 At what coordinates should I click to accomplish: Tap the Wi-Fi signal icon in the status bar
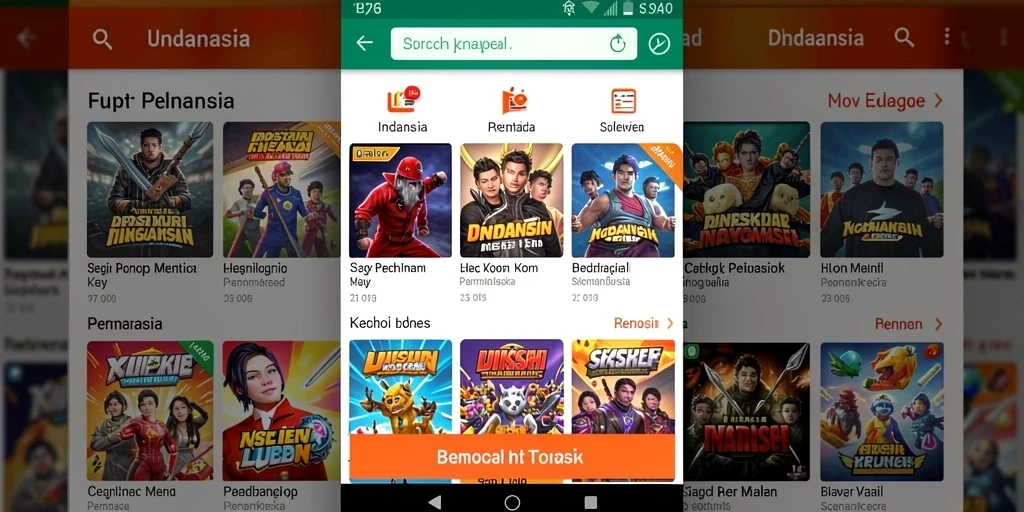click(x=591, y=8)
